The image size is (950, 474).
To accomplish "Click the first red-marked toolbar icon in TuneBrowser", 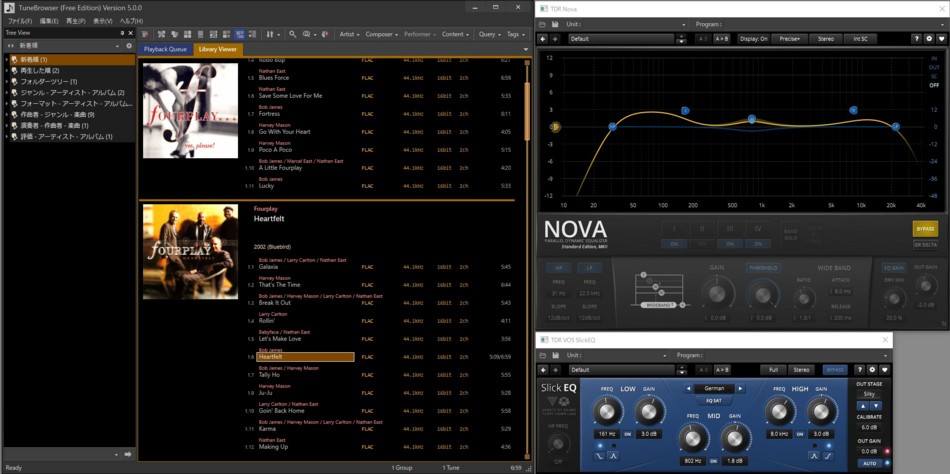I will point(144,35).
